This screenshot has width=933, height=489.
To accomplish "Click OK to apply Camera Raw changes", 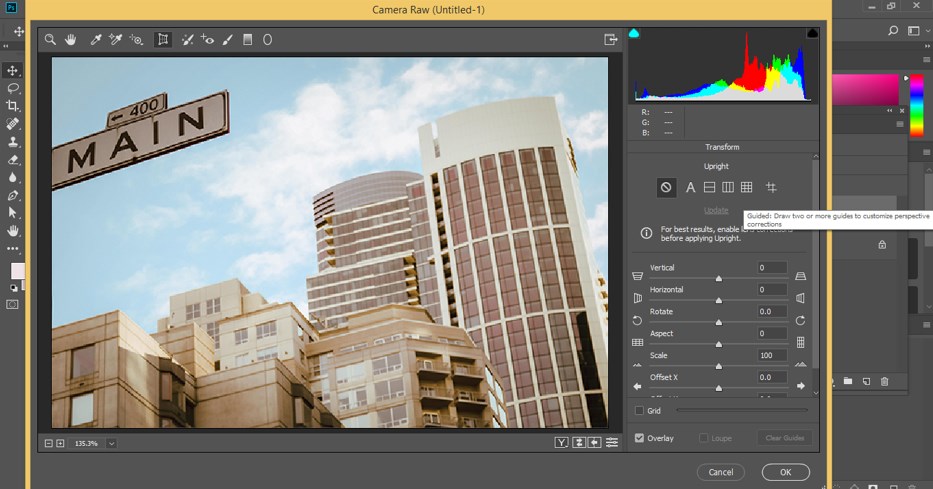I will pyautogui.click(x=785, y=472).
